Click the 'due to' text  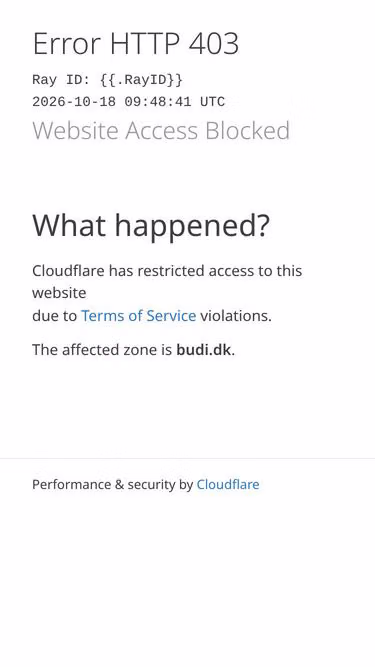(54, 316)
